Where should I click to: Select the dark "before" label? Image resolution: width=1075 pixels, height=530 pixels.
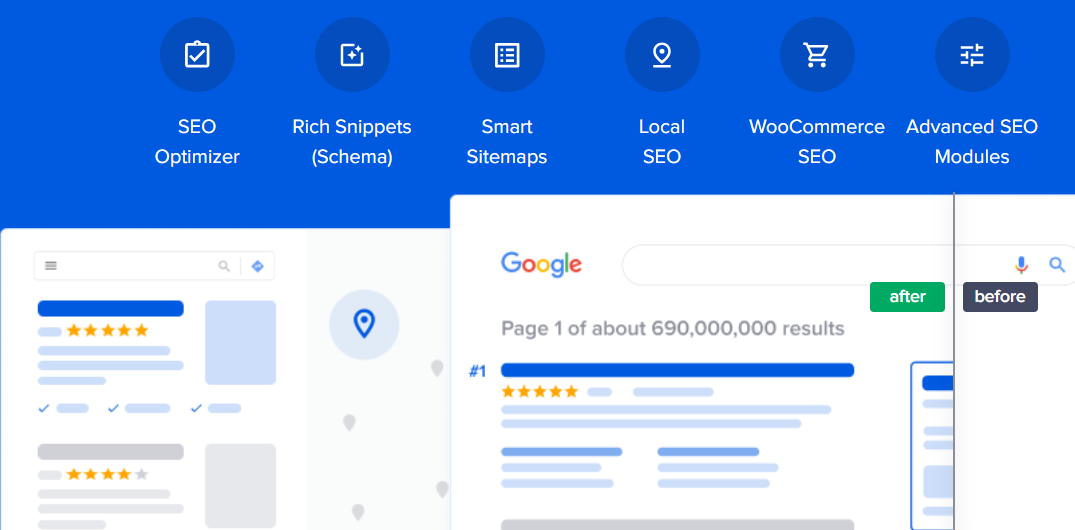tap(1000, 297)
